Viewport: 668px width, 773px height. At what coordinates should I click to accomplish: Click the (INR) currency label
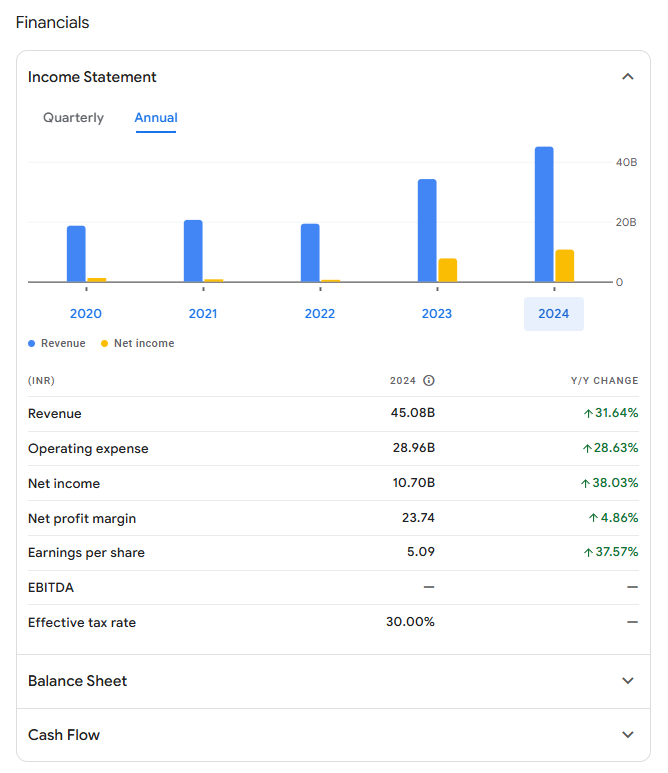pos(41,381)
